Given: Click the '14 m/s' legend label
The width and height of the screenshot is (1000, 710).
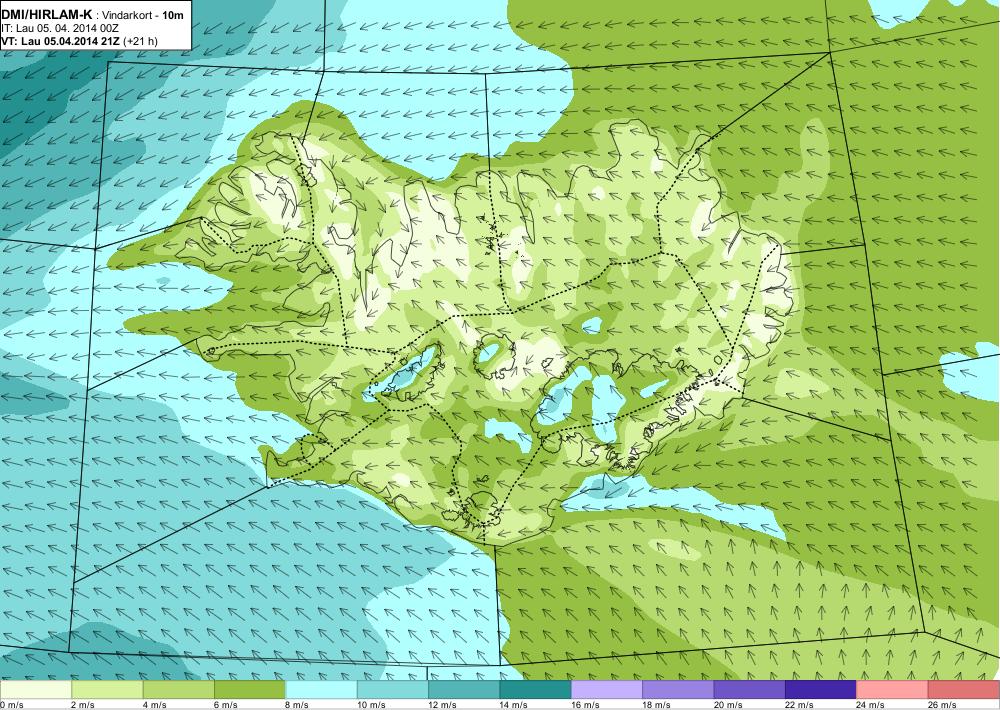Looking at the screenshot, I should (x=514, y=705).
